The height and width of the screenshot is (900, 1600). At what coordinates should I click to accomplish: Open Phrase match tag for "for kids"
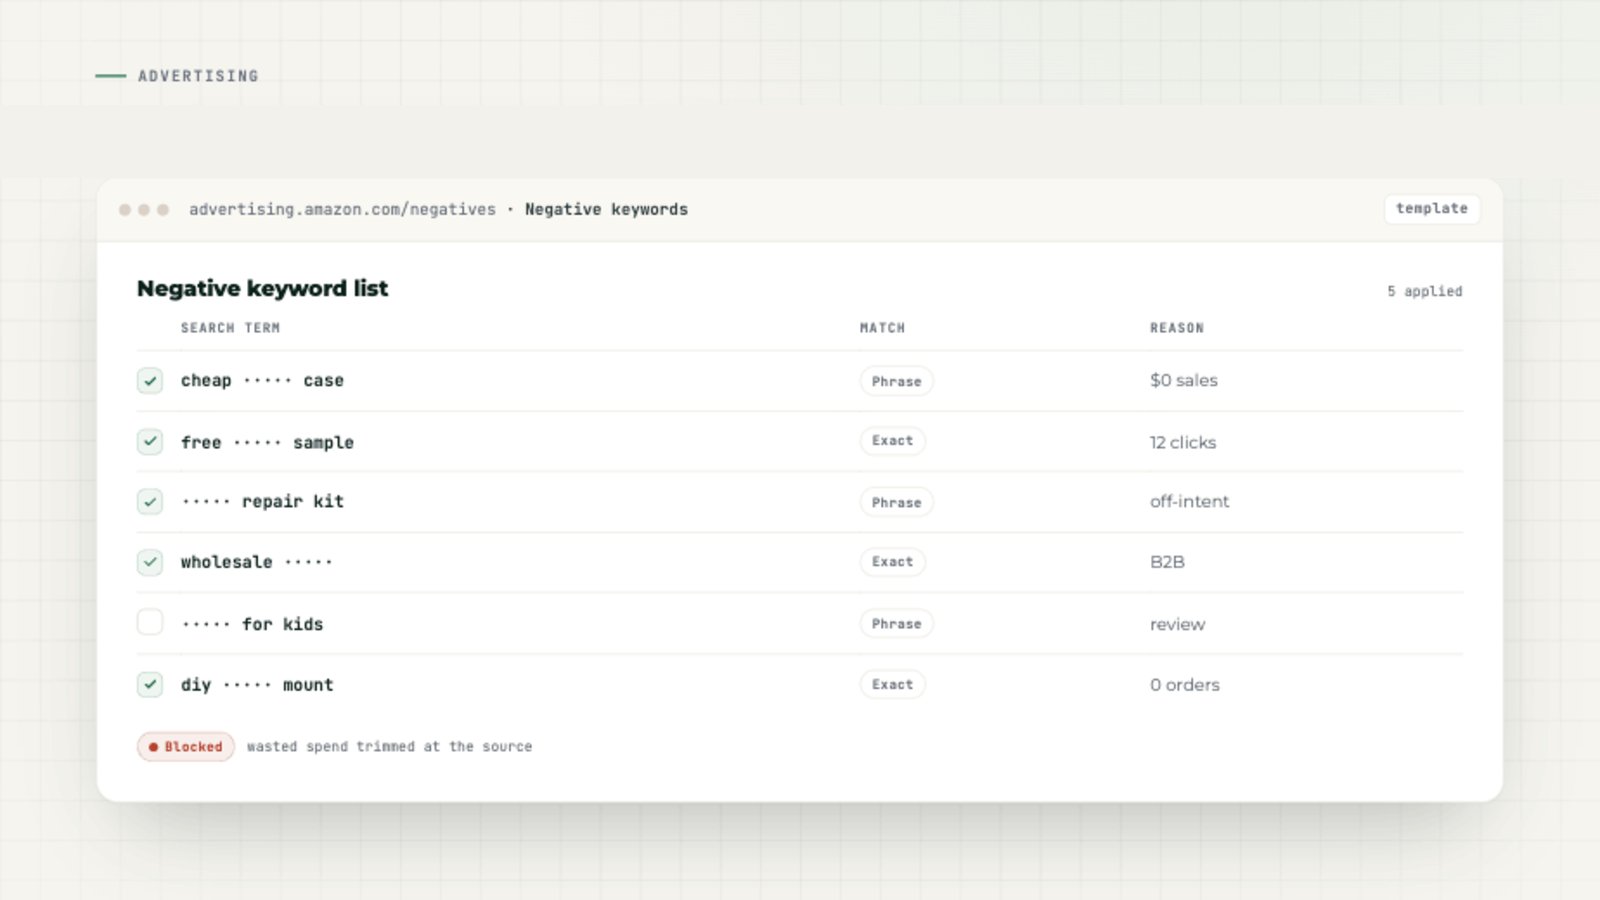click(896, 623)
